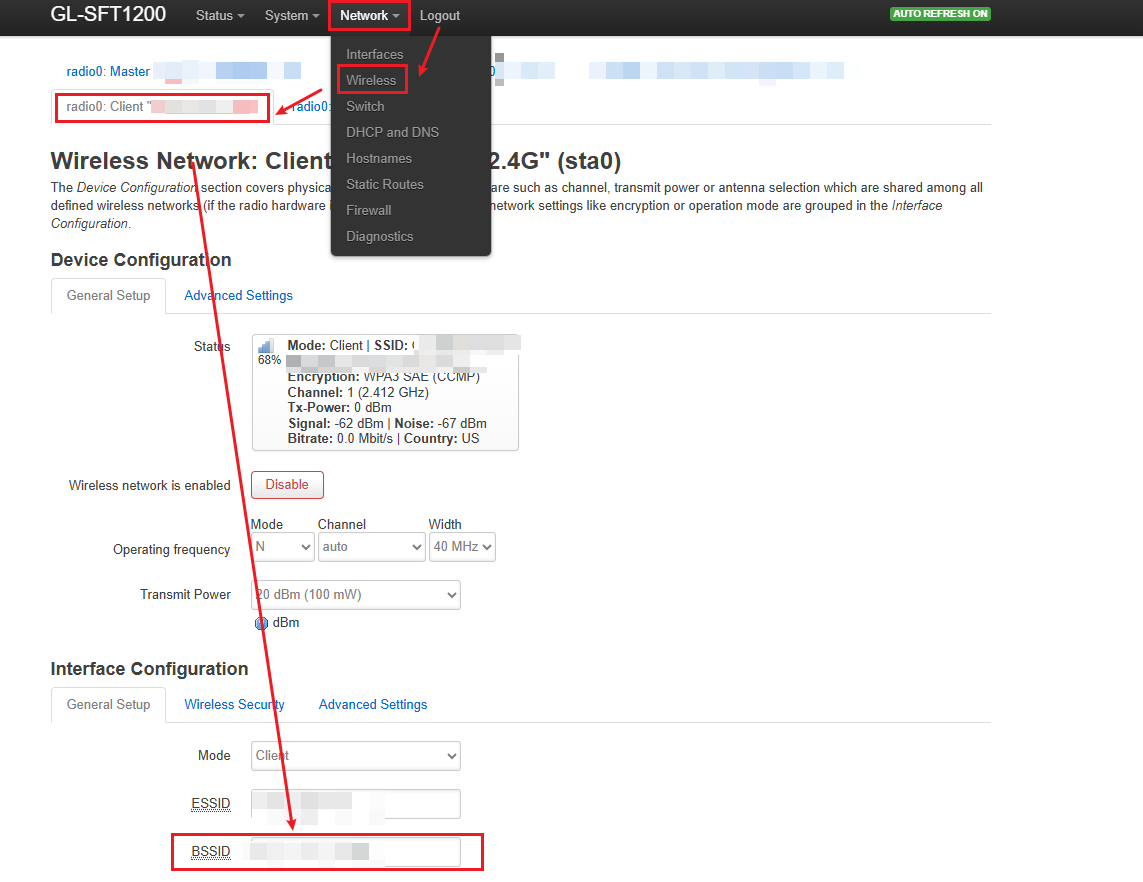Viewport: 1143px width, 882px height.
Task: Toggle the AUTO REFRESH ON badge
Action: (940, 14)
